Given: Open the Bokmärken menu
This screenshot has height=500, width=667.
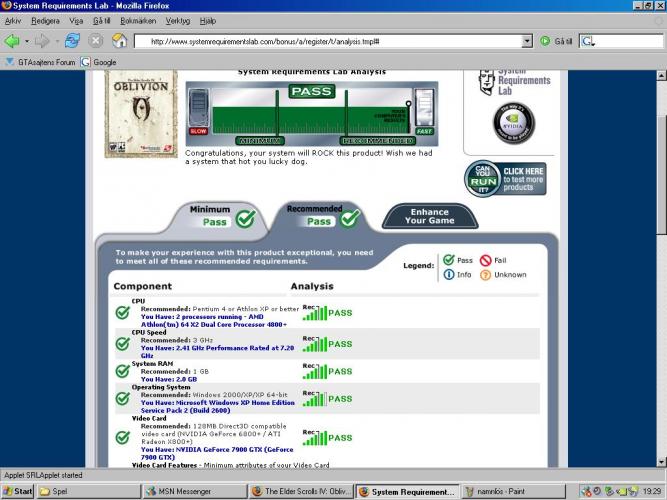Looking at the screenshot, I should pyautogui.click(x=138, y=20).
